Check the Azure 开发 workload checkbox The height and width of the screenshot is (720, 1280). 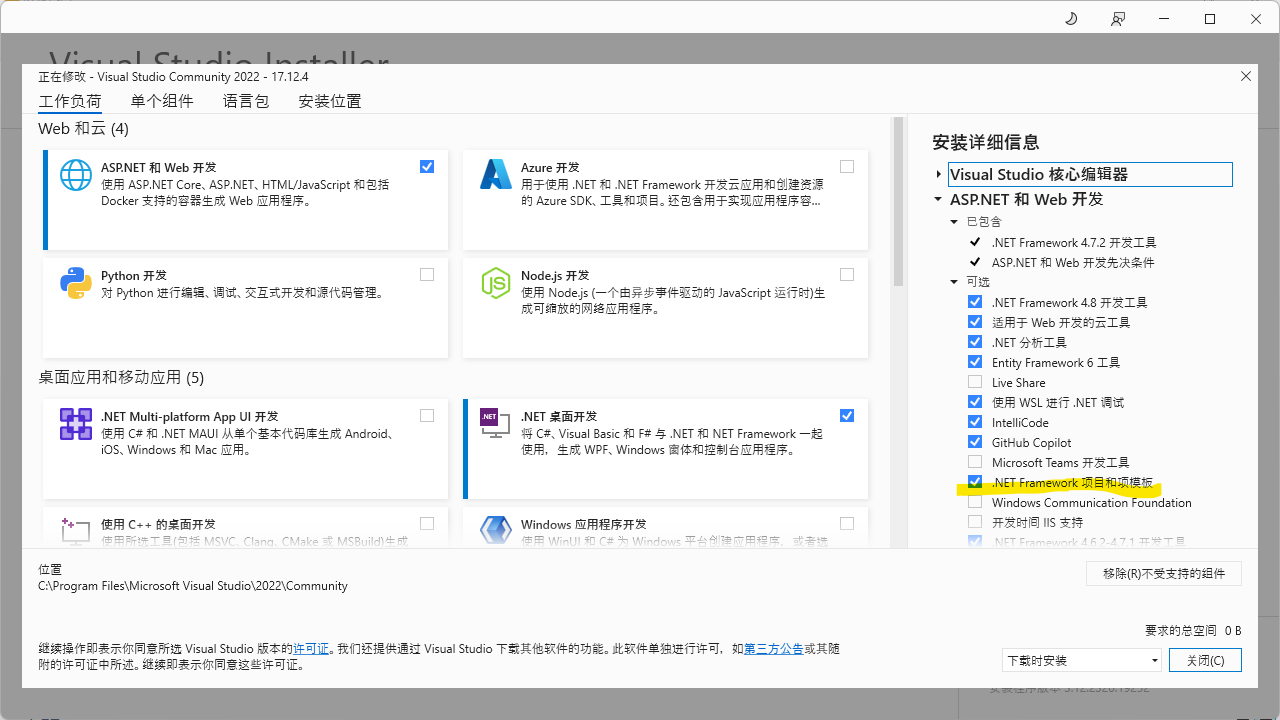pyautogui.click(x=847, y=166)
